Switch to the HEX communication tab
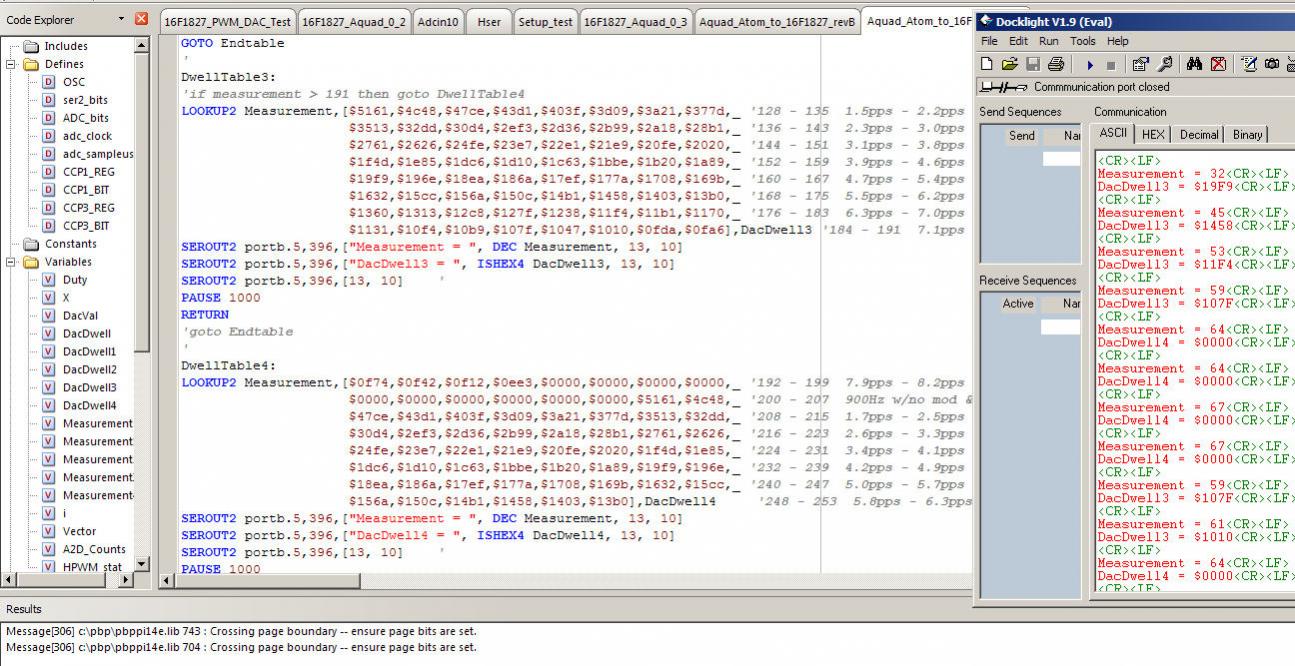This screenshot has height=666, width=1295. point(1153,134)
